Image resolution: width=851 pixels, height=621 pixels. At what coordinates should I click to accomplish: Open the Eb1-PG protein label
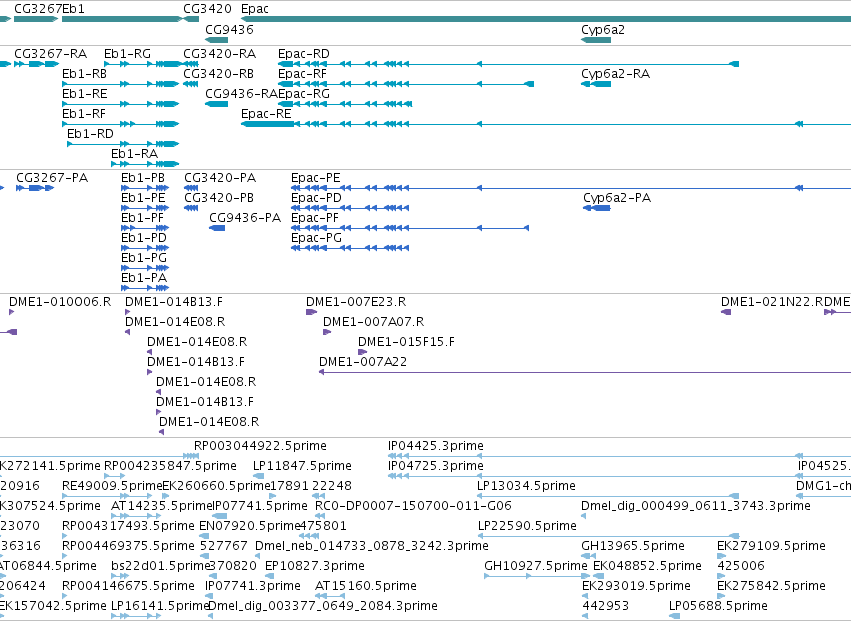[144, 258]
